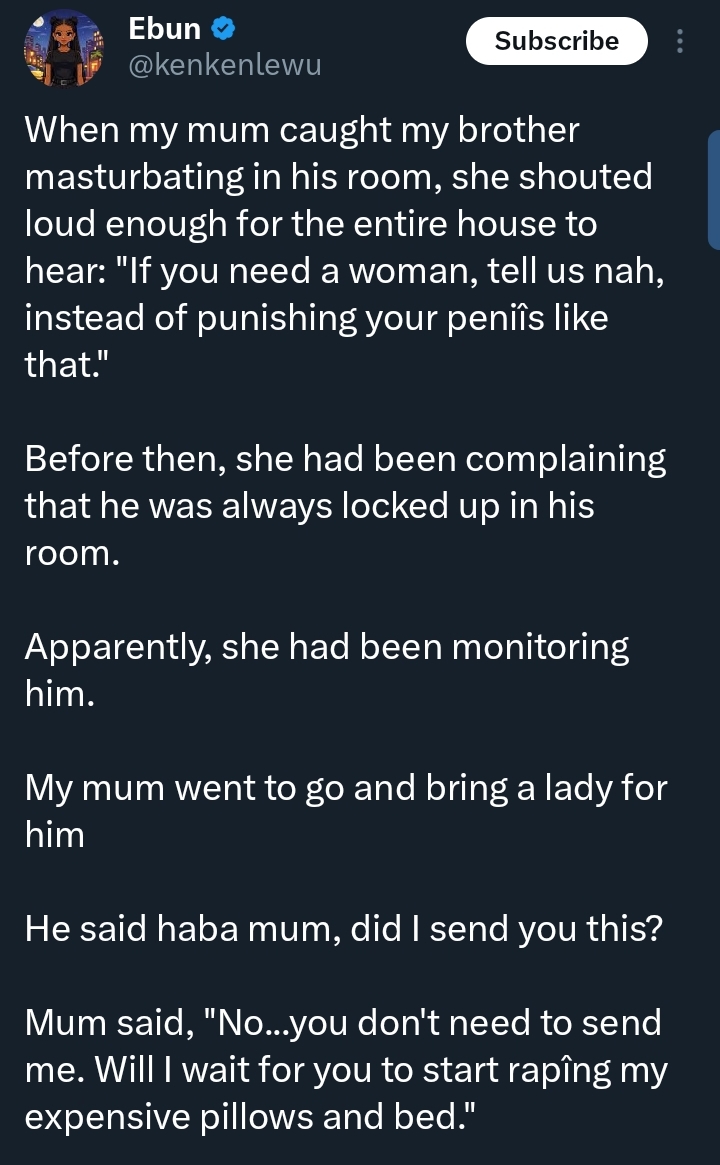
Task: Click the line "that he was always locked up in his"
Action: click(x=309, y=506)
